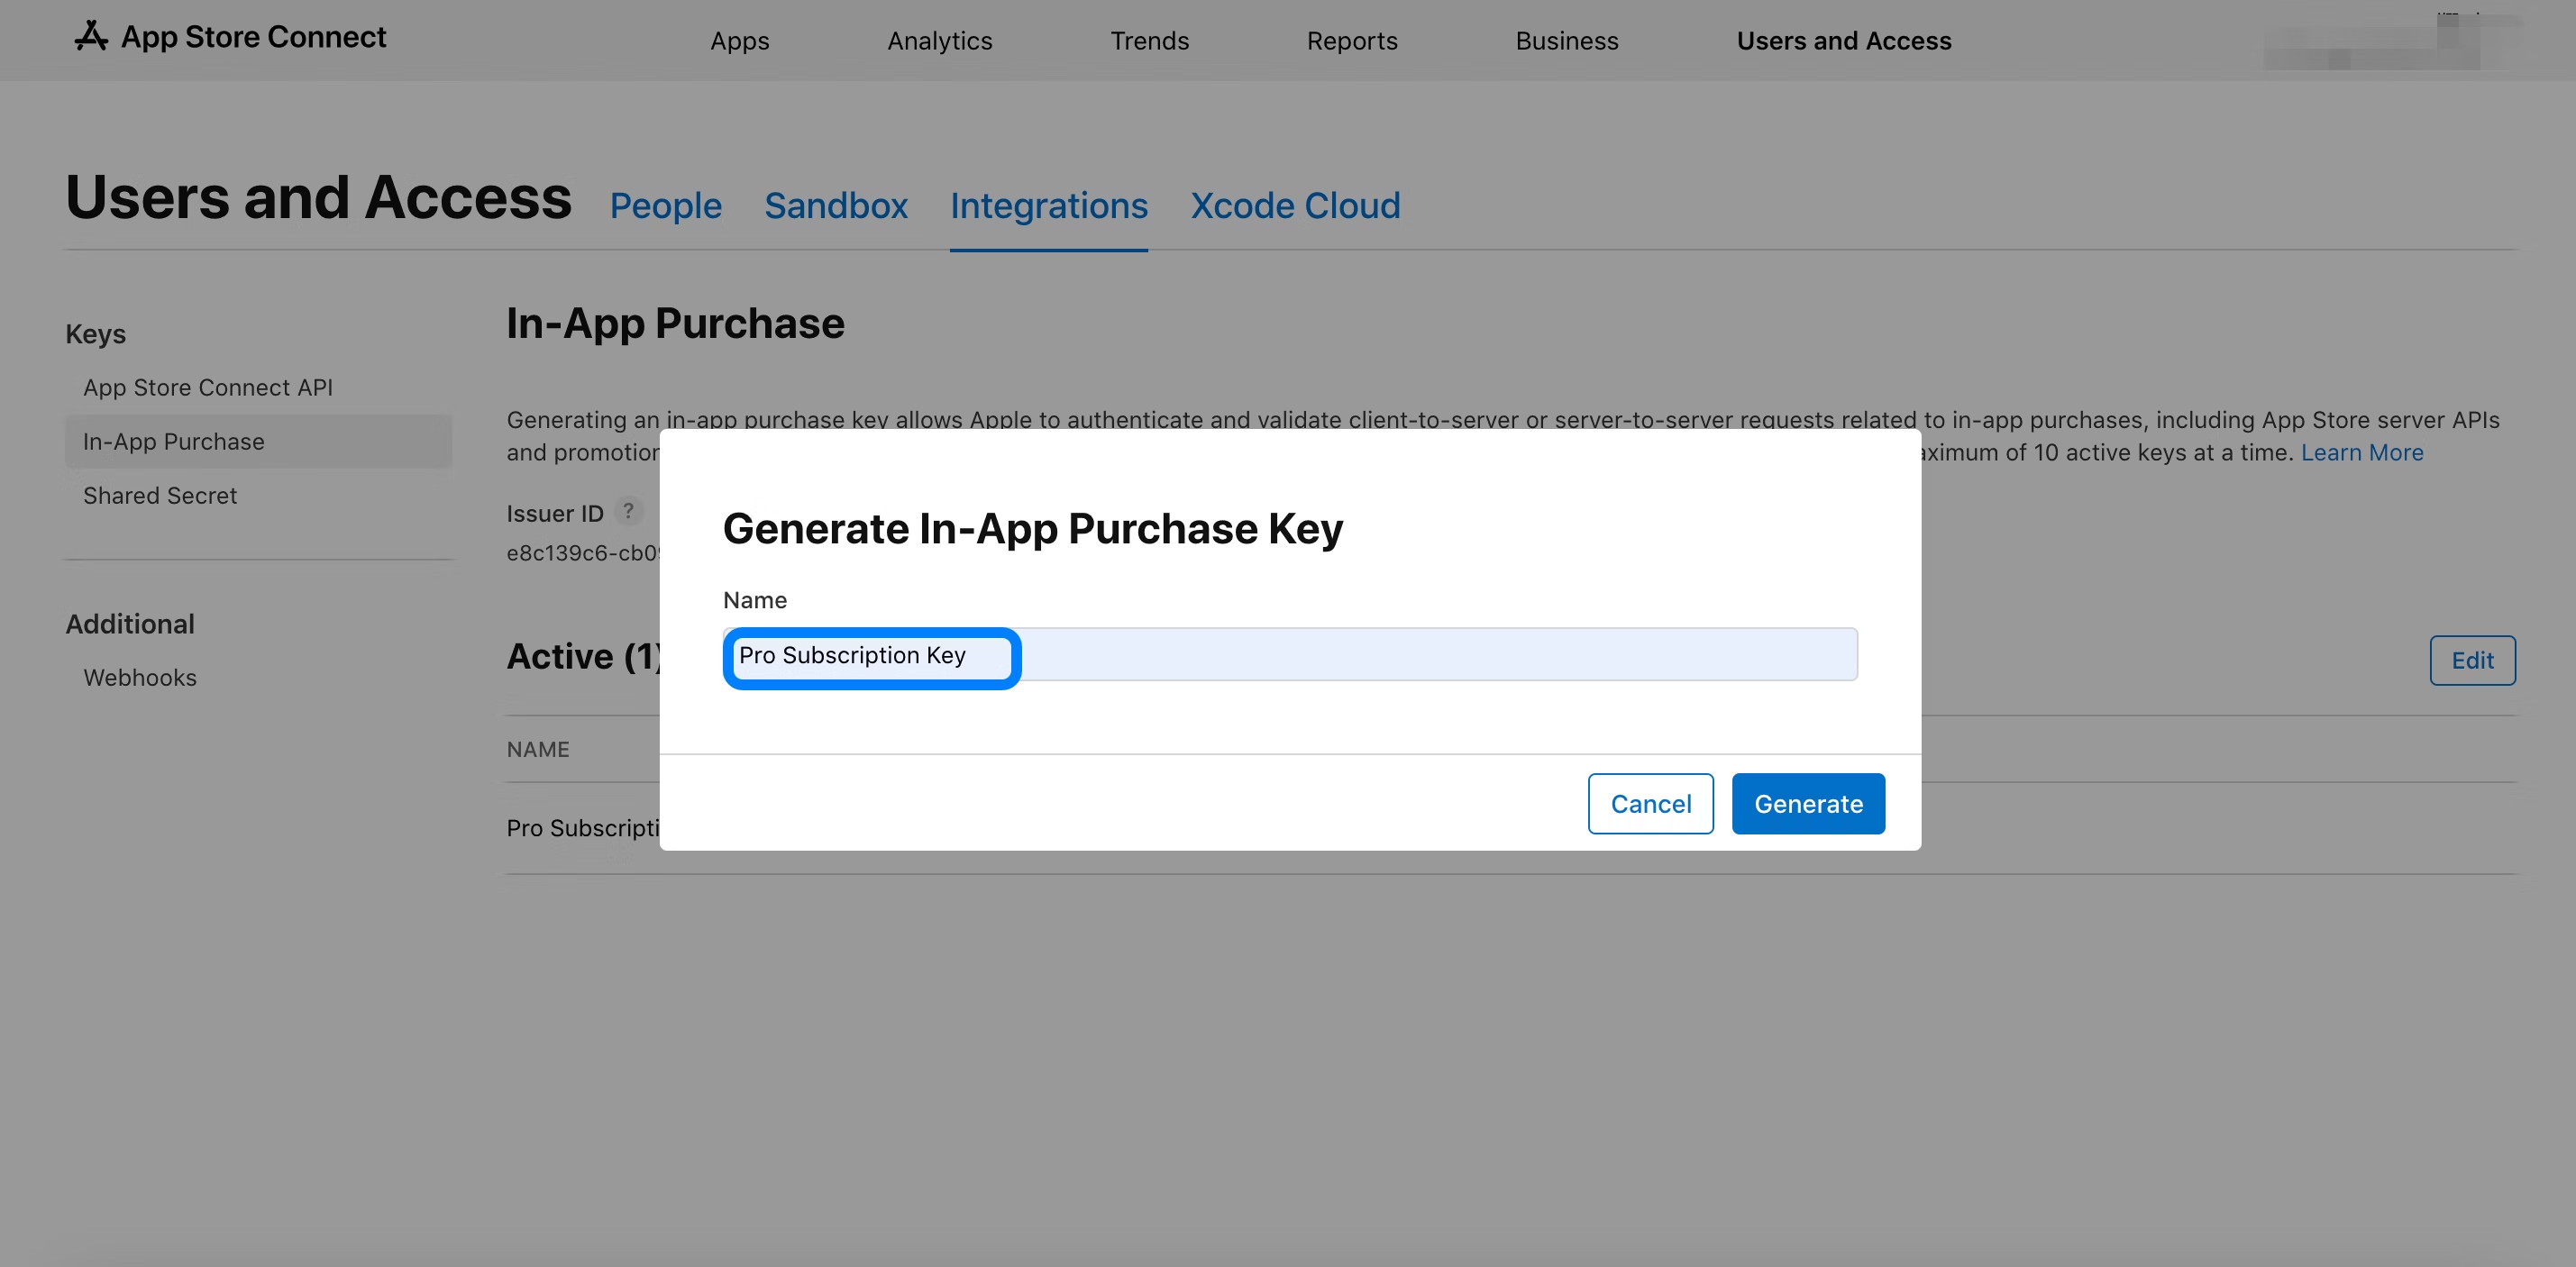Switch to the People tab
Viewport: 2576px width, 1267px height.
[665, 206]
